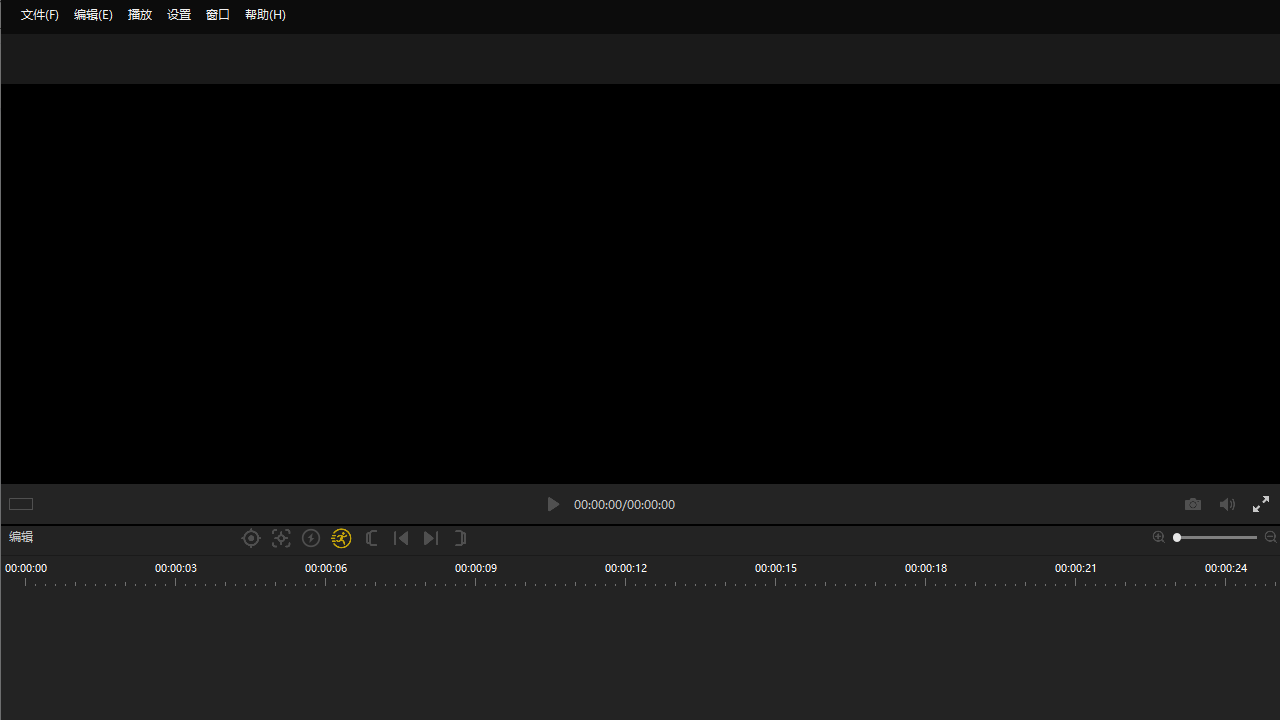This screenshot has width=1280, height=720.
Task: Open the 文件(F) menu
Action: (40, 15)
